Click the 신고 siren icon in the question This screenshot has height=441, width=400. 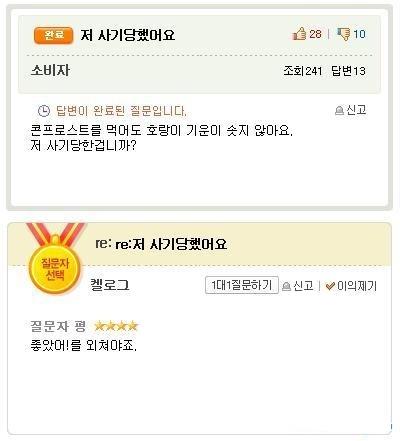tap(339, 111)
